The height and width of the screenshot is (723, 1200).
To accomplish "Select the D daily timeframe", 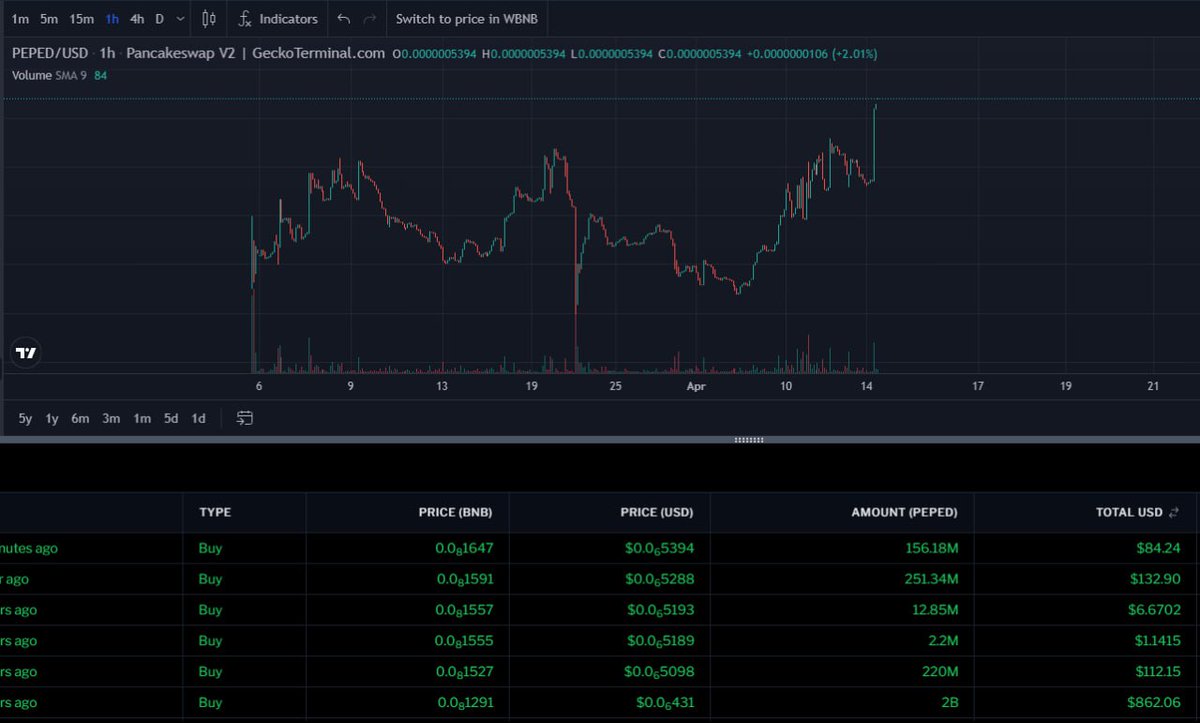I will tap(159, 18).
